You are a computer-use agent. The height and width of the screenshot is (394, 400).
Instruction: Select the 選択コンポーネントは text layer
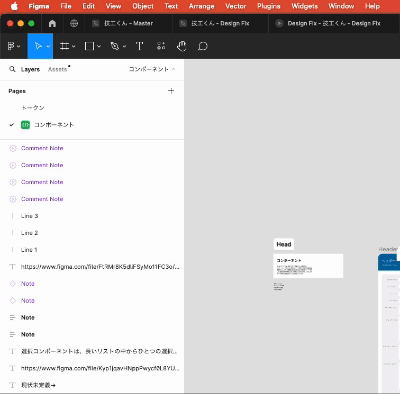point(92,351)
